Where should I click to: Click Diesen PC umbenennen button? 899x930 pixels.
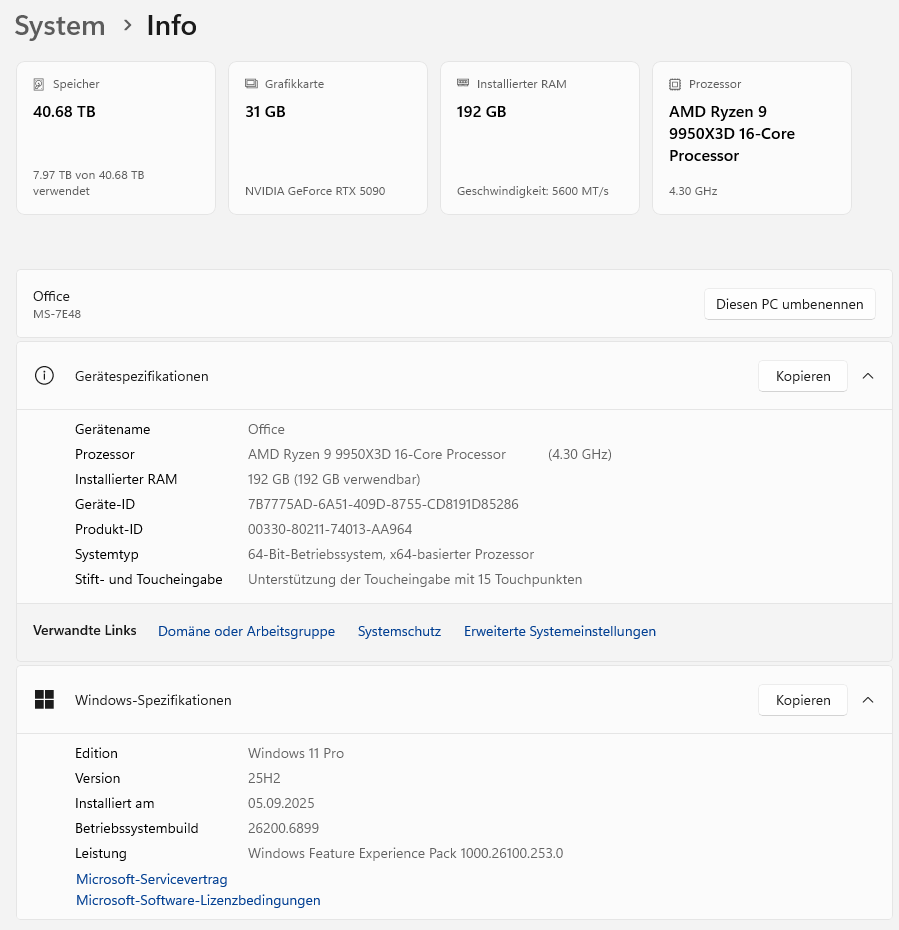789,304
